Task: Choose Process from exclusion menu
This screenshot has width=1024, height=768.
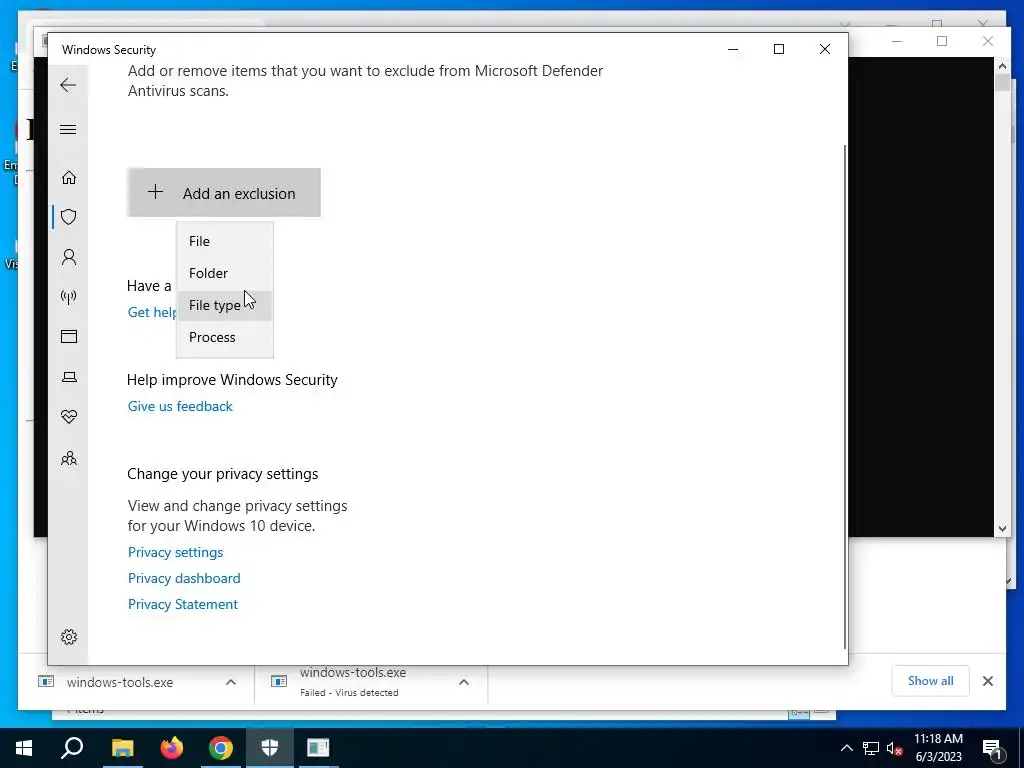Action: (225, 337)
